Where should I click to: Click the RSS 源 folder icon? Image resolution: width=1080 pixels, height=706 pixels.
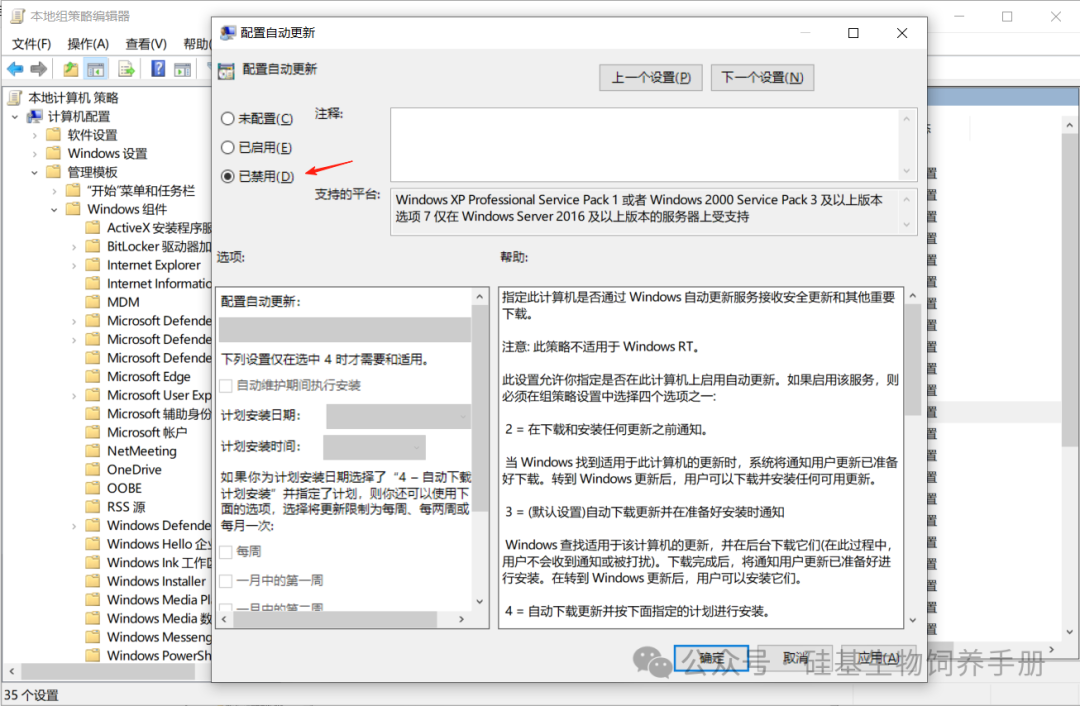[93, 506]
